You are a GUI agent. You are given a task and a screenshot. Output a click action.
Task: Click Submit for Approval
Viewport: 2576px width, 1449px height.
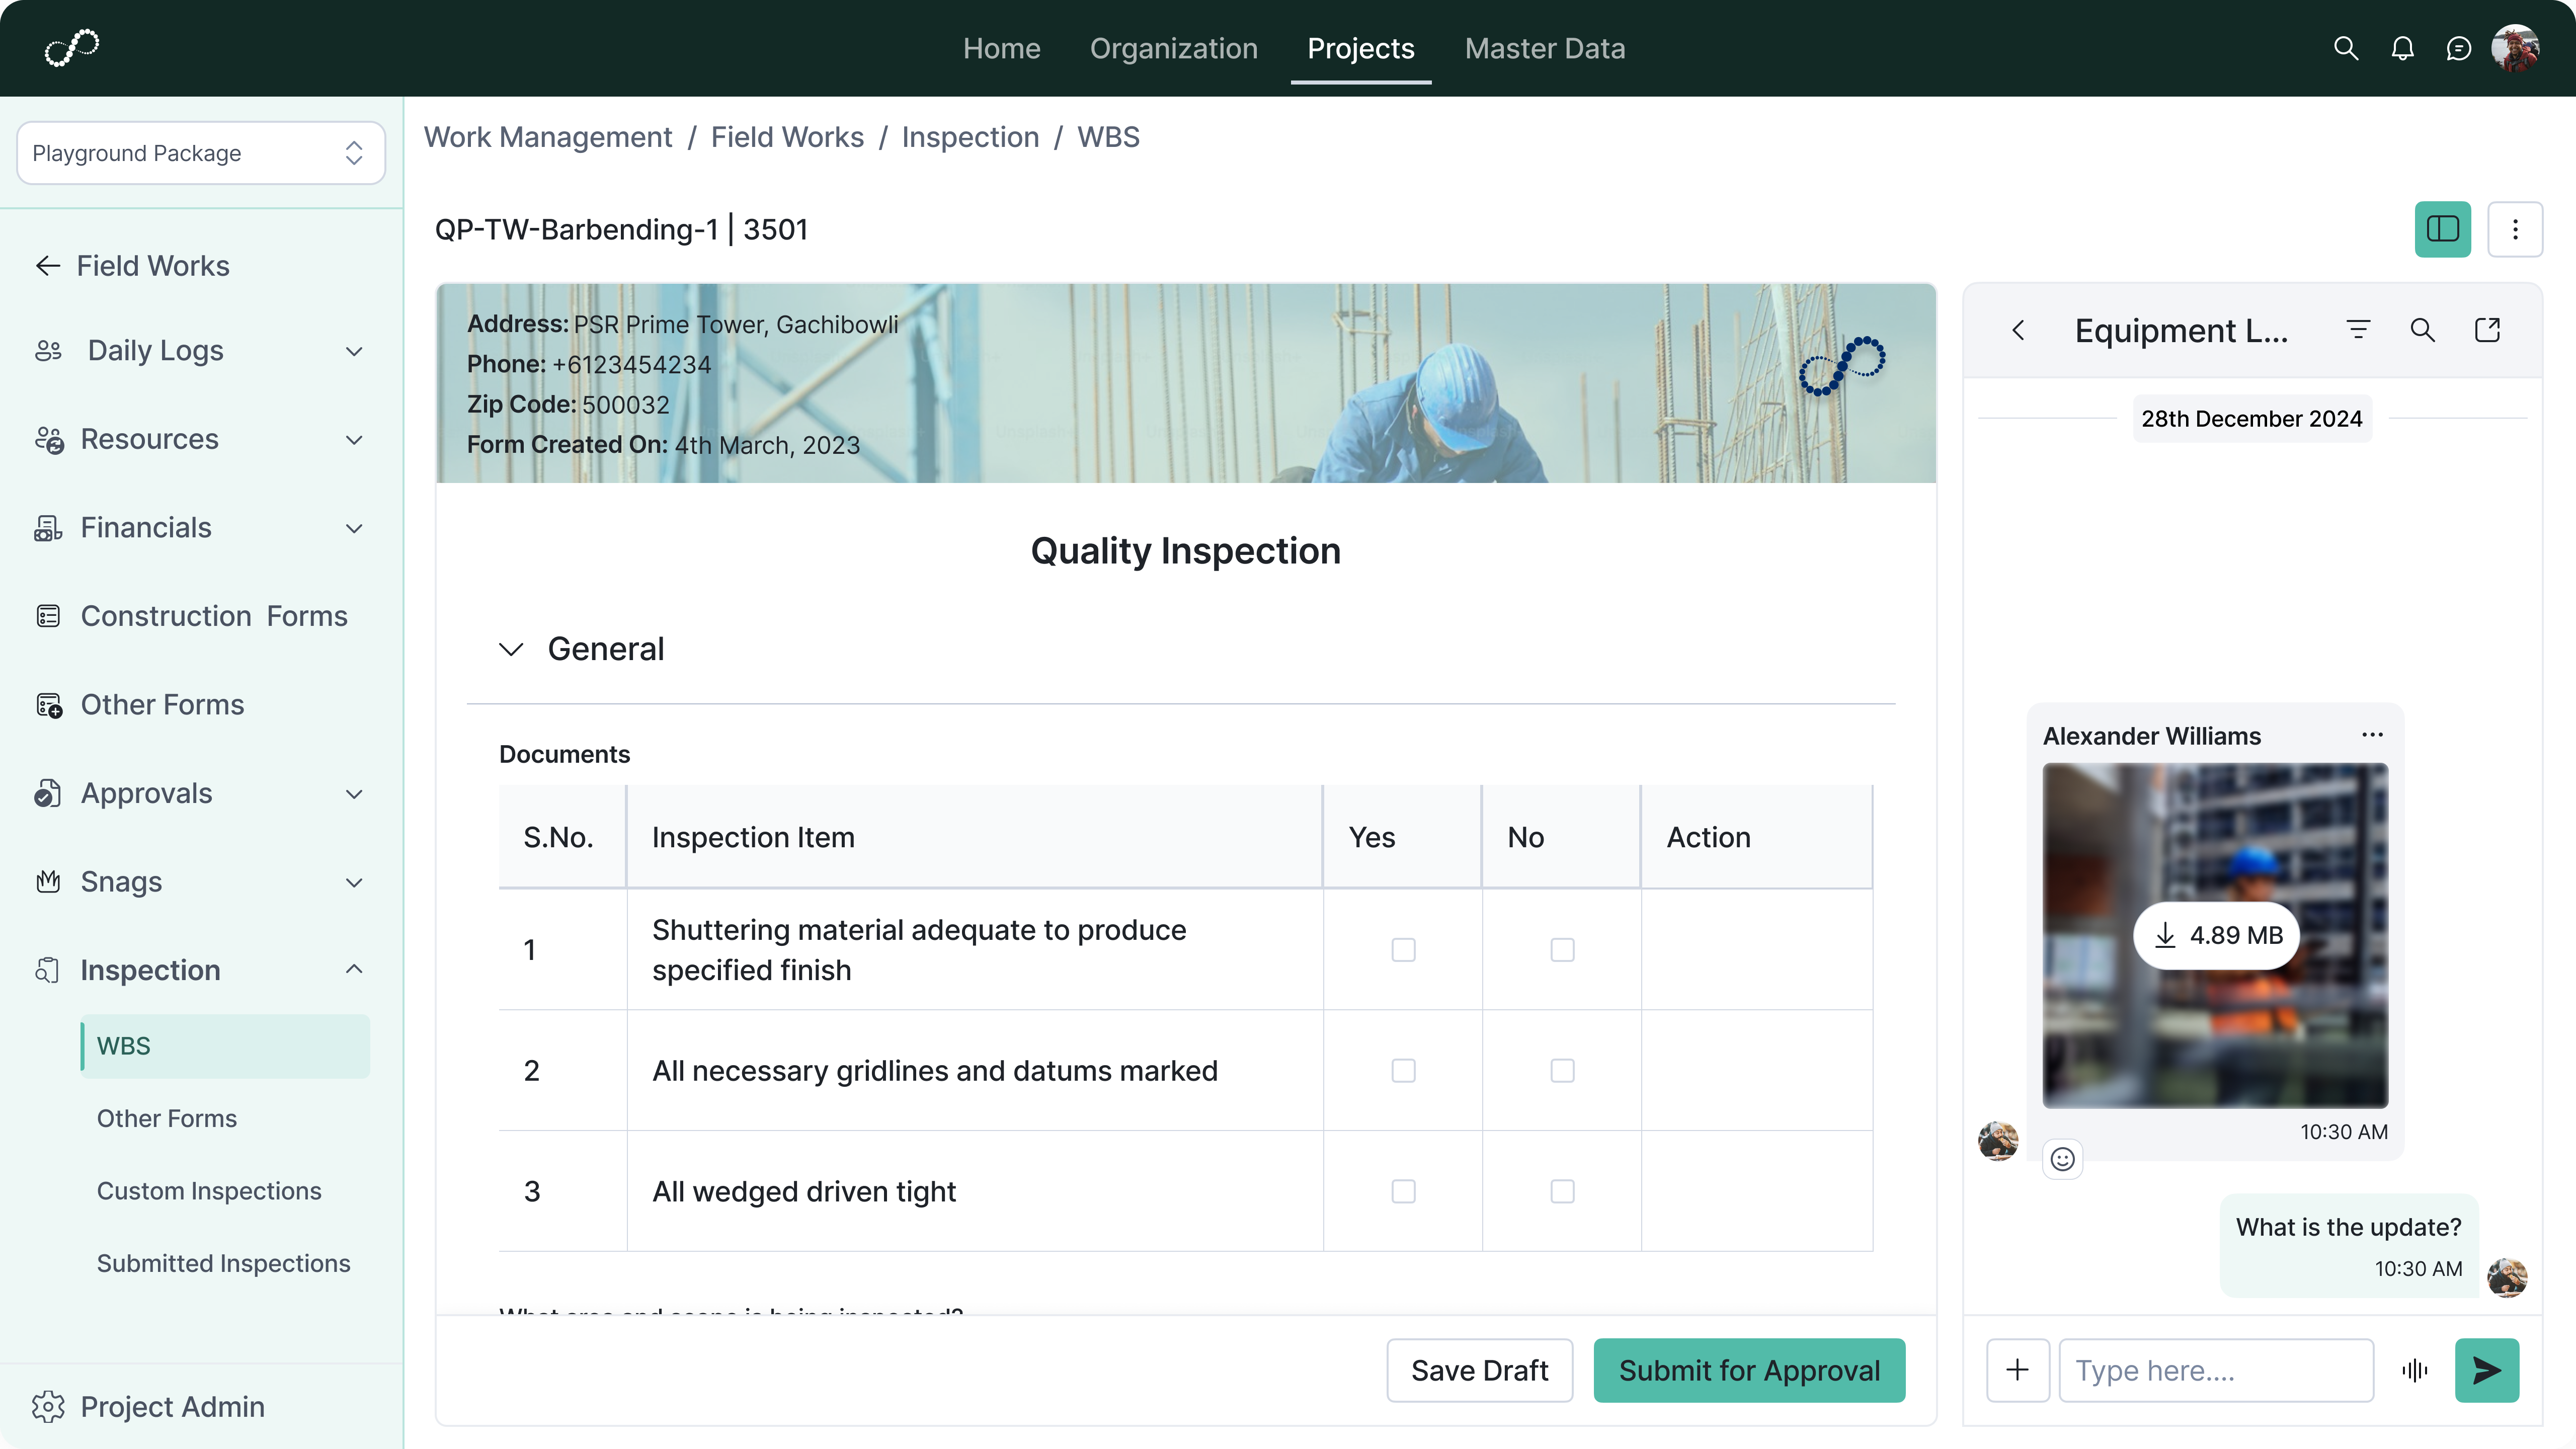(1749, 1370)
